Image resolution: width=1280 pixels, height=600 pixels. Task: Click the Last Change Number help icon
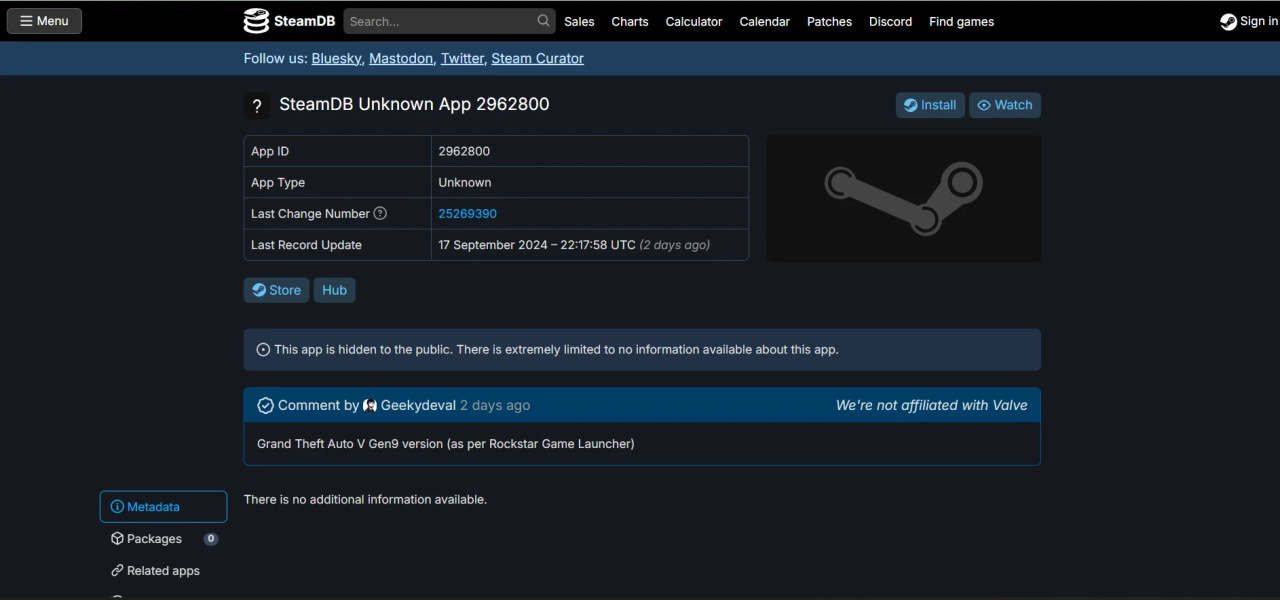(x=380, y=213)
